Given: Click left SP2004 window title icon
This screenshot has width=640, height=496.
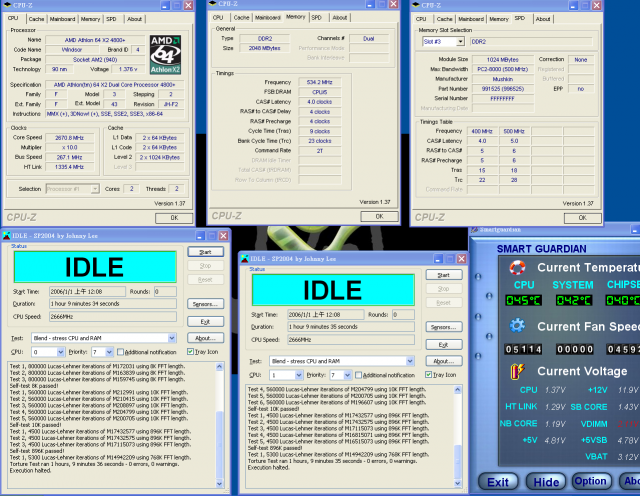Looking at the screenshot, I should point(7,236).
